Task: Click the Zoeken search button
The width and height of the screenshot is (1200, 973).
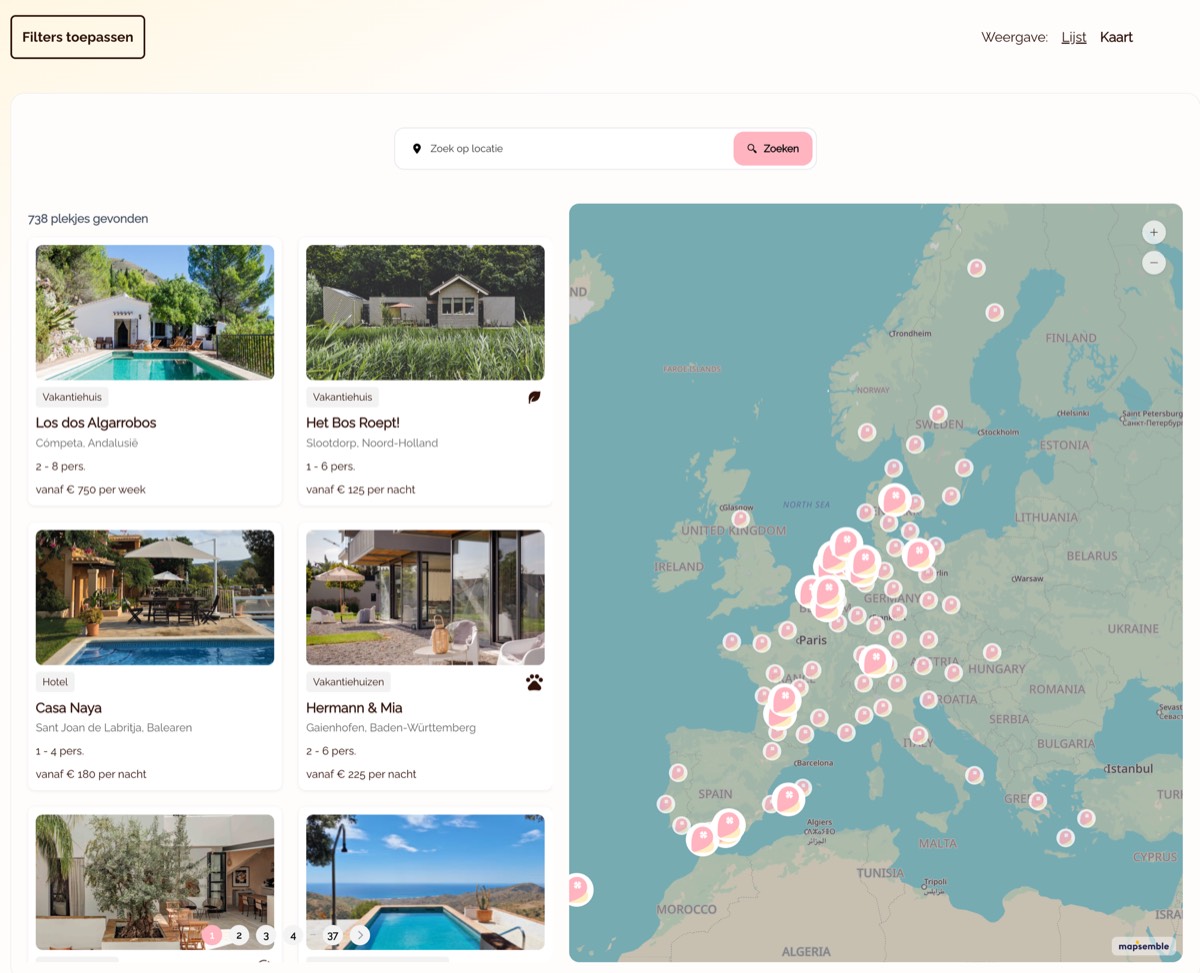Action: click(x=773, y=149)
